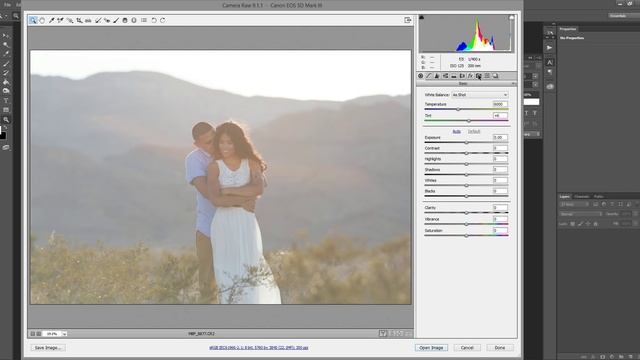Open Camera Raw preferences dialog icon
Viewport: 640px width, 360px height.
[144, 20]
